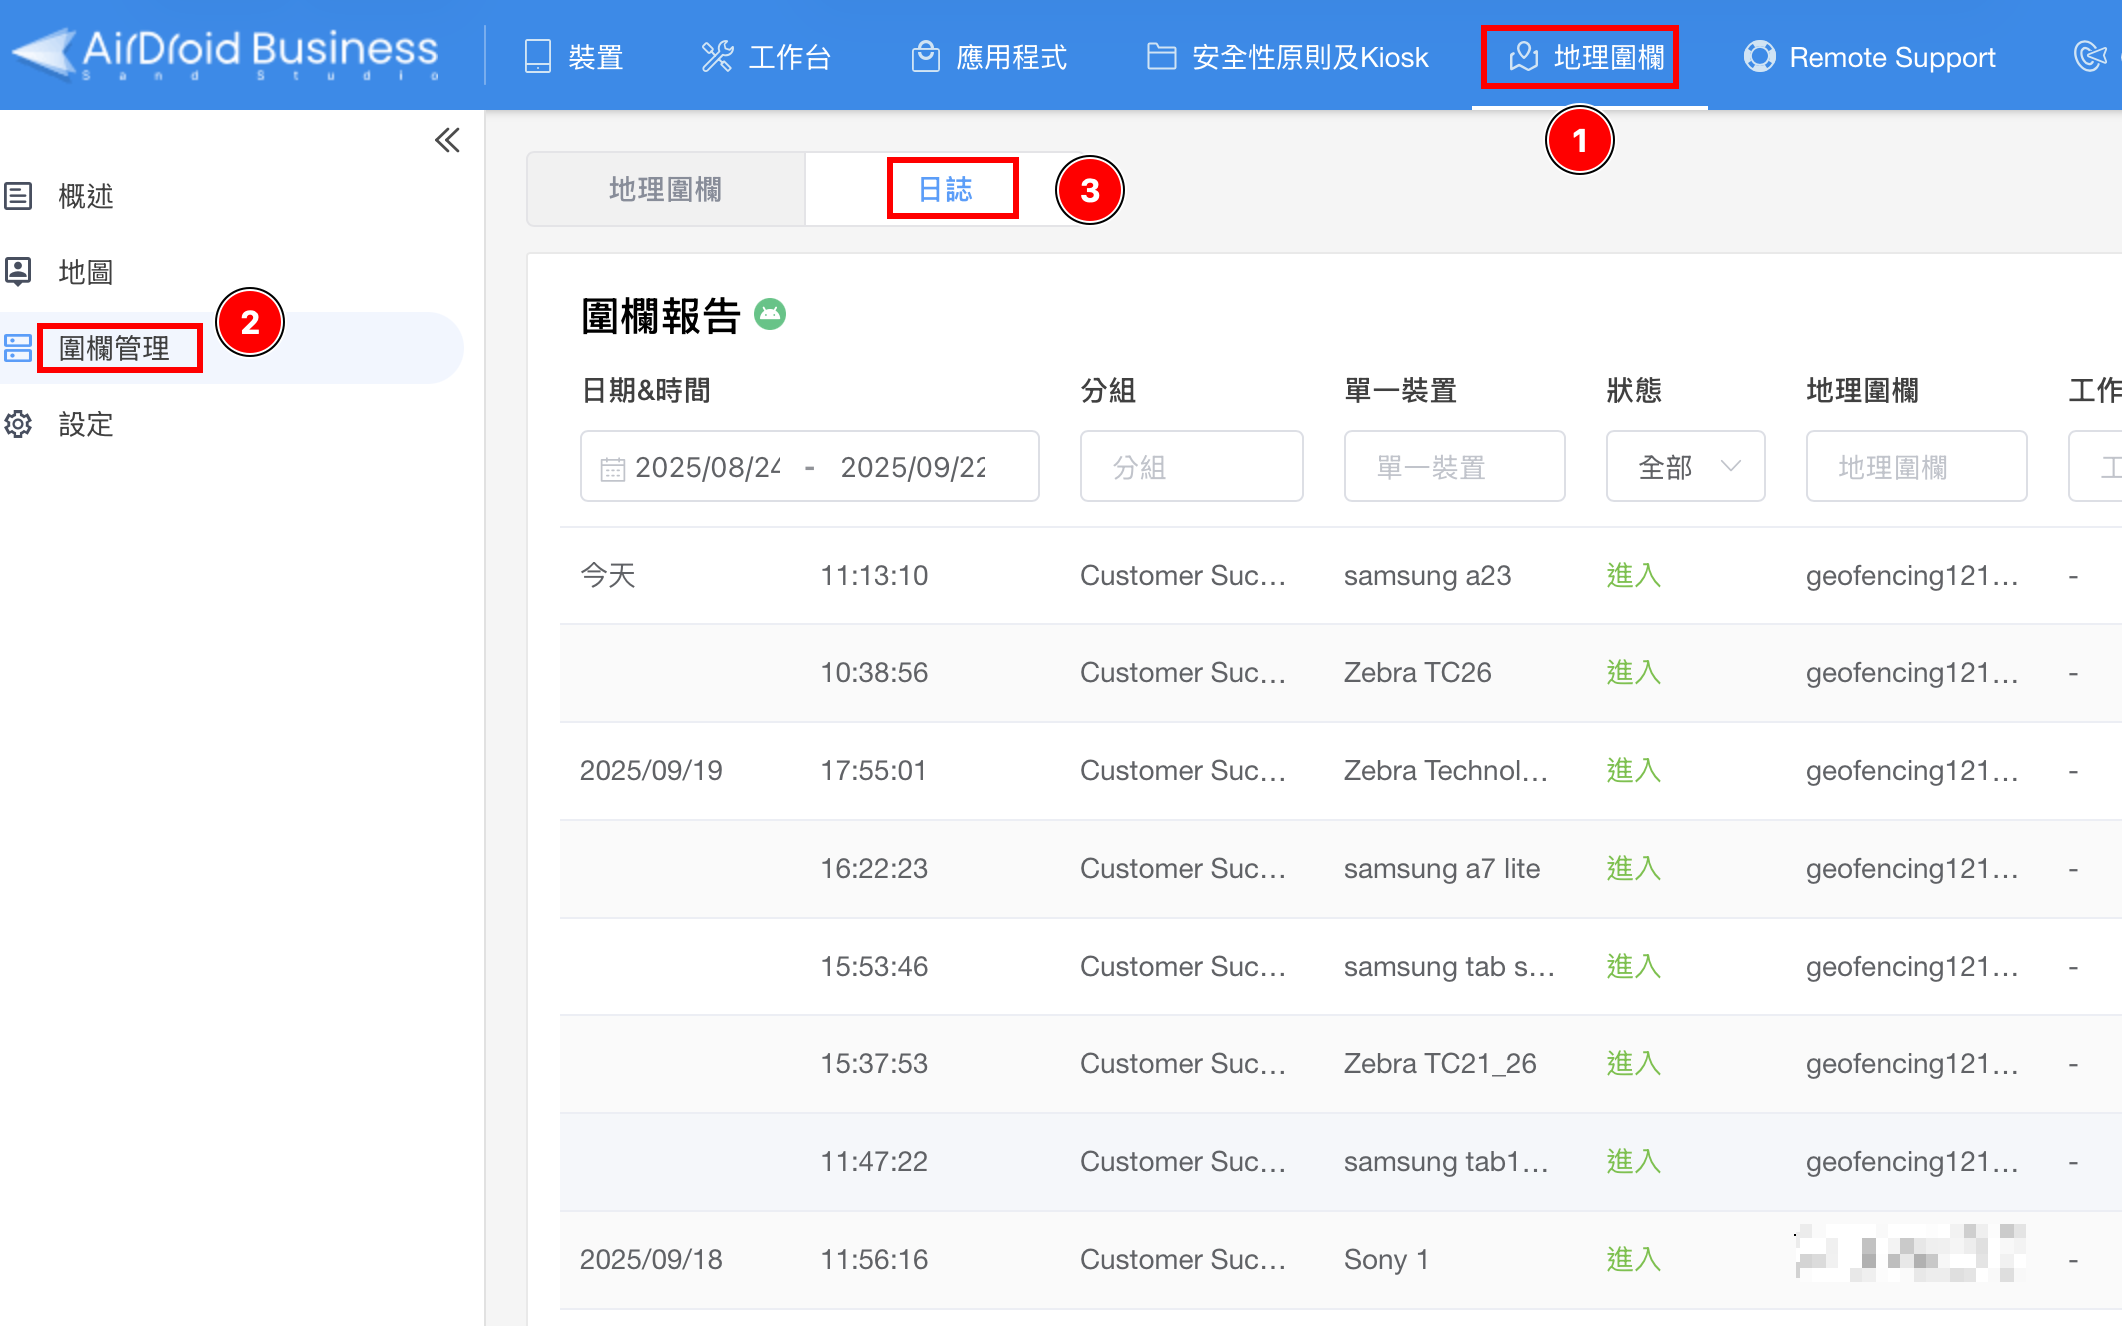Viewport: 2122px width, 1326px height.
Task: Open the date range picker calendar
Action: click(612, 468)
